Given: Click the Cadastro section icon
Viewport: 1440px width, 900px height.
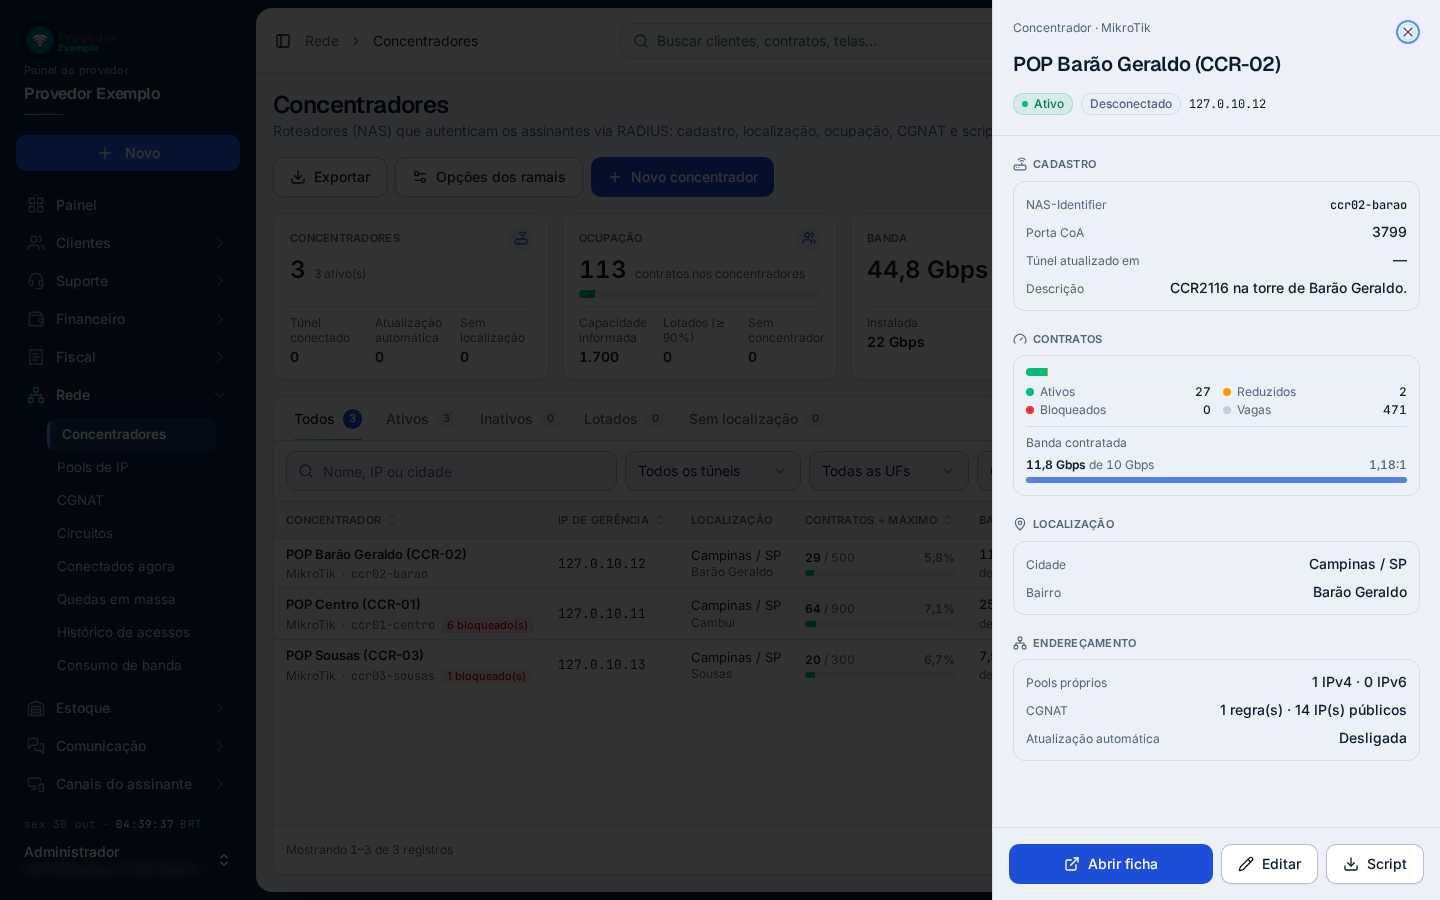Looking at the screenshot, I should (x=1020, y=164).
